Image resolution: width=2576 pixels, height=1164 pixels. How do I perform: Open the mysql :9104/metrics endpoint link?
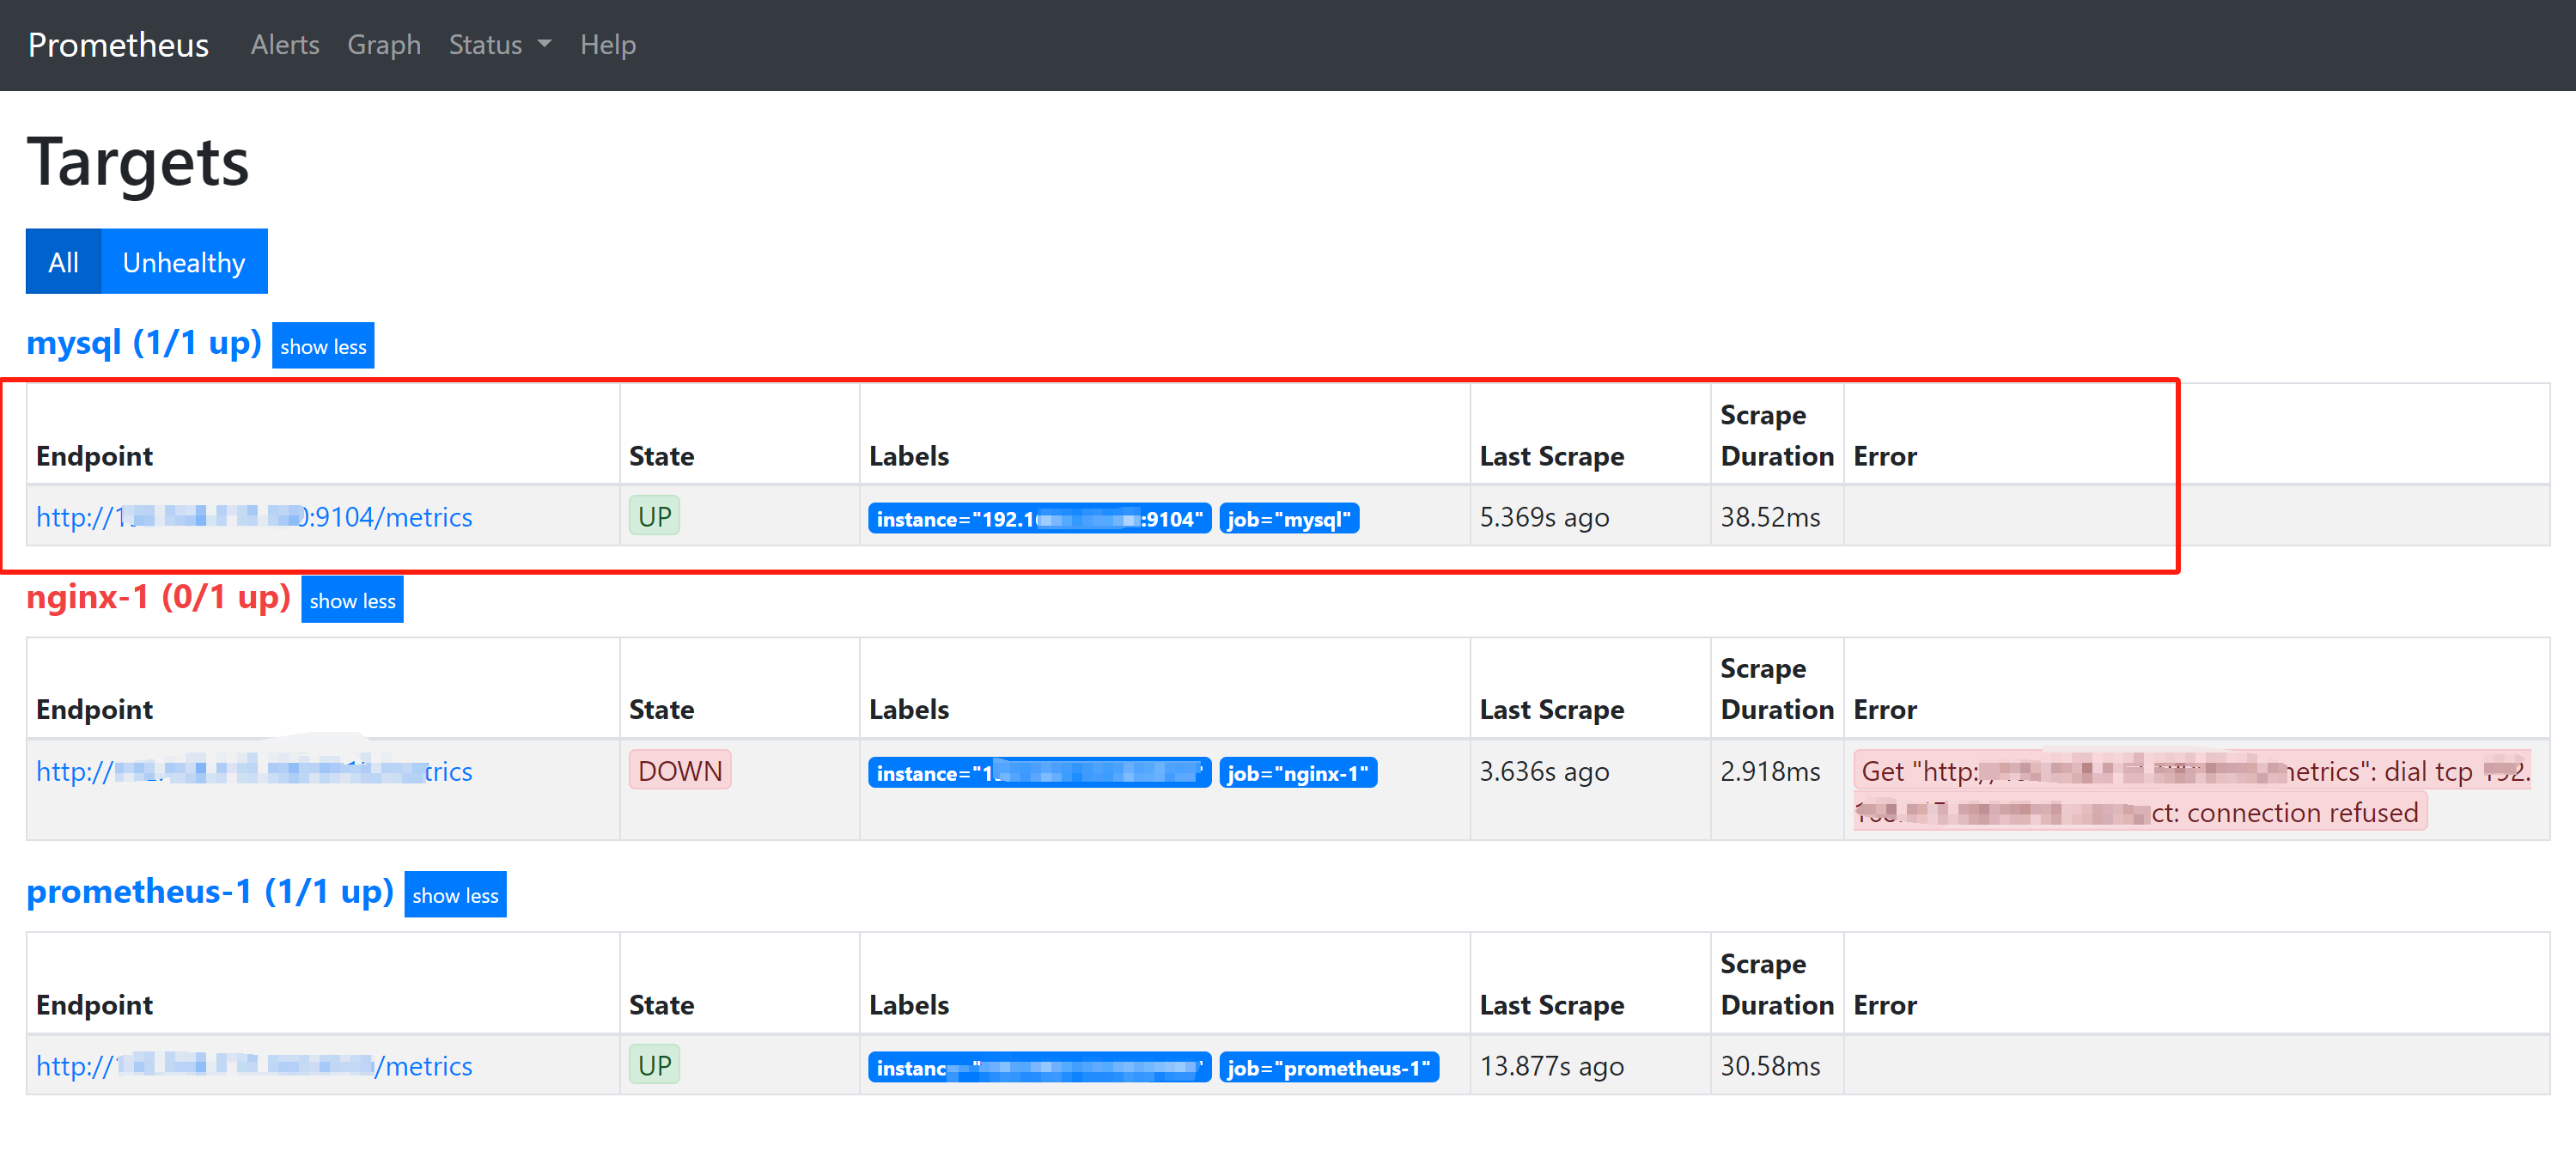click(254, 517)
